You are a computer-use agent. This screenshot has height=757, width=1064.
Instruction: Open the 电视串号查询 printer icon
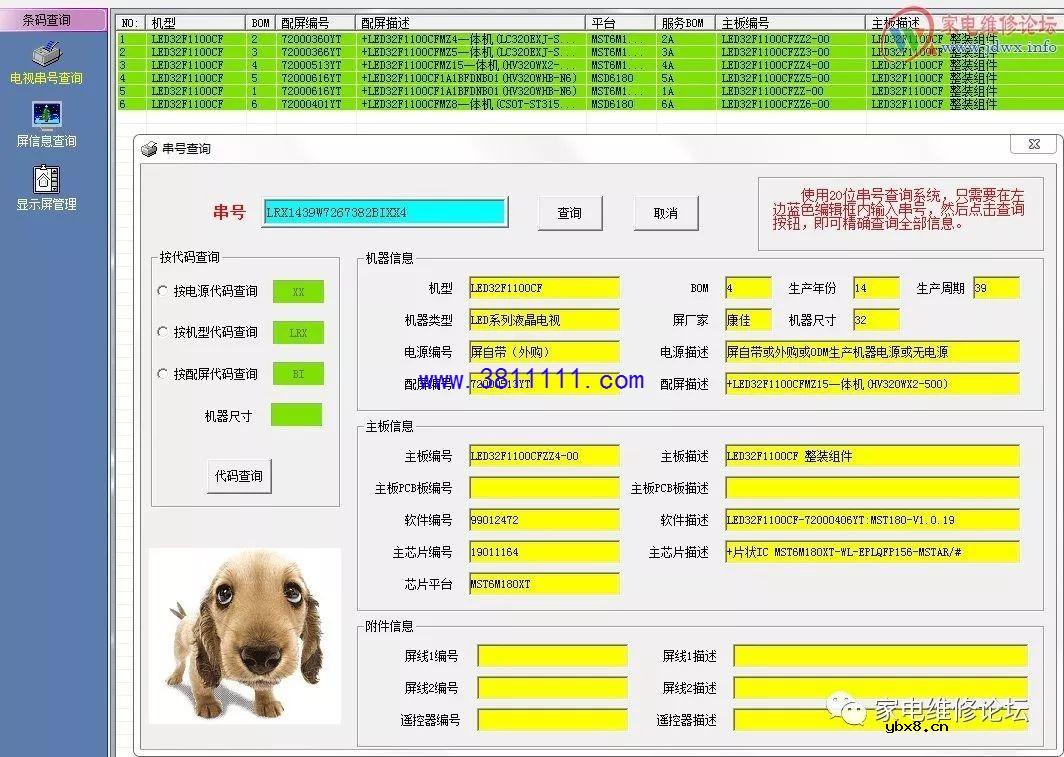[x=46, y=54]
